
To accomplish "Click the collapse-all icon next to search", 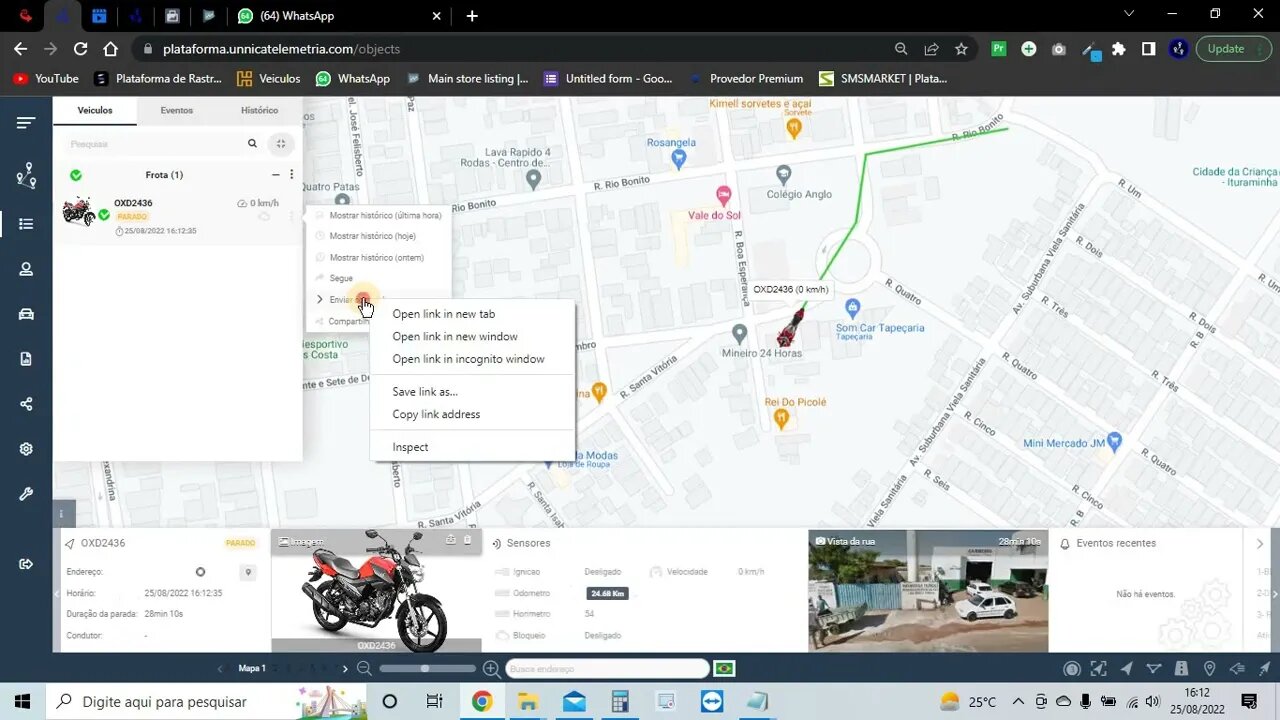I will point(281,144).
